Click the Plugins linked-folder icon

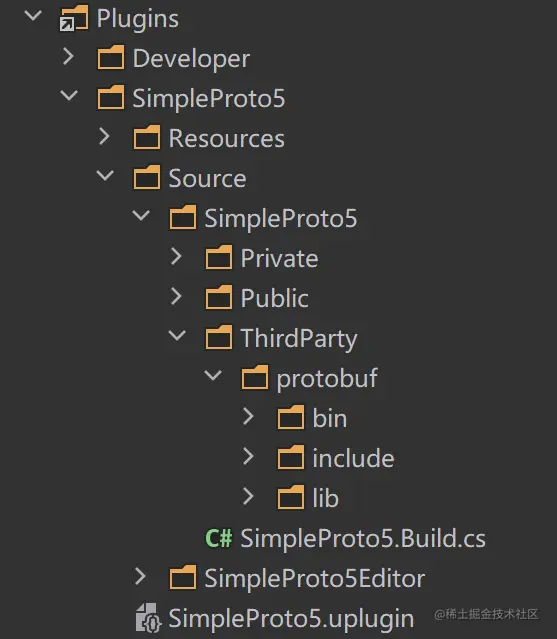pos(74,18)
